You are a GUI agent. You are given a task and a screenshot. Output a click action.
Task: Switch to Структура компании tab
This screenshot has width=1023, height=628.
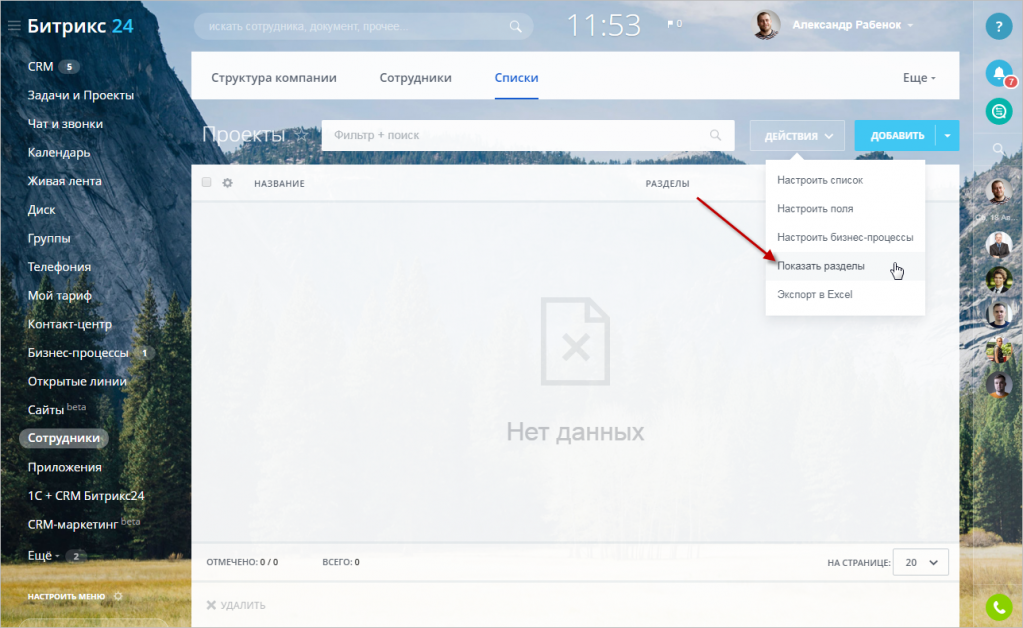[x=274, y=78]
